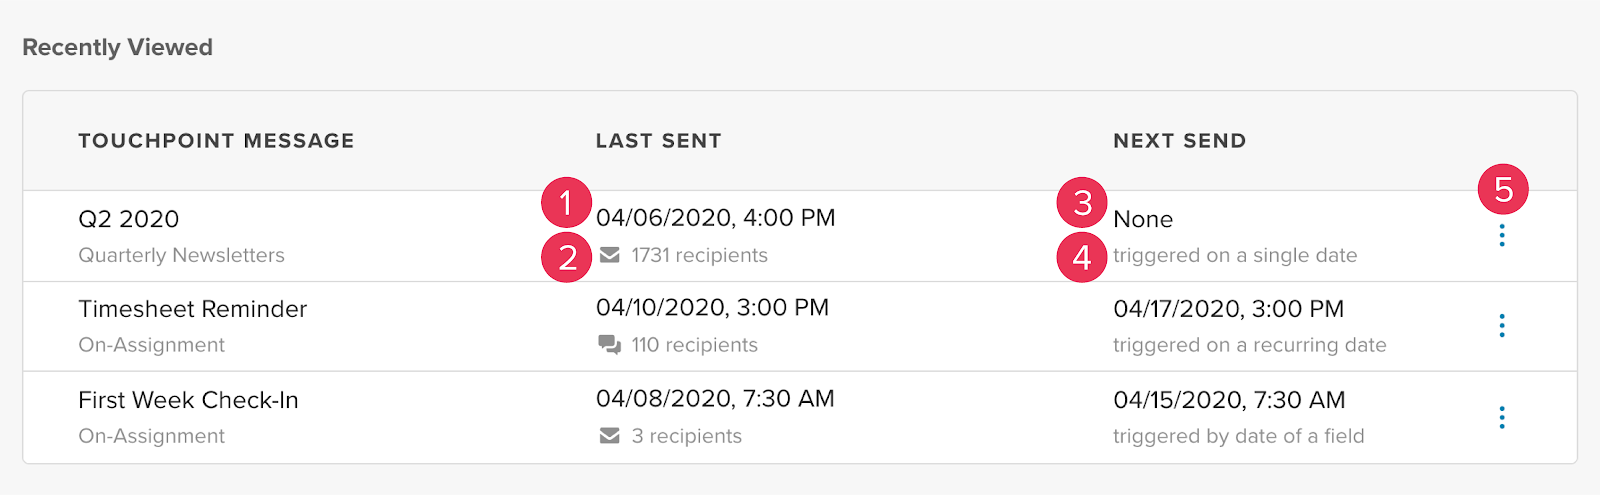Click red annotation marker number 5

pyautogui.click(x=1503, y=189)
